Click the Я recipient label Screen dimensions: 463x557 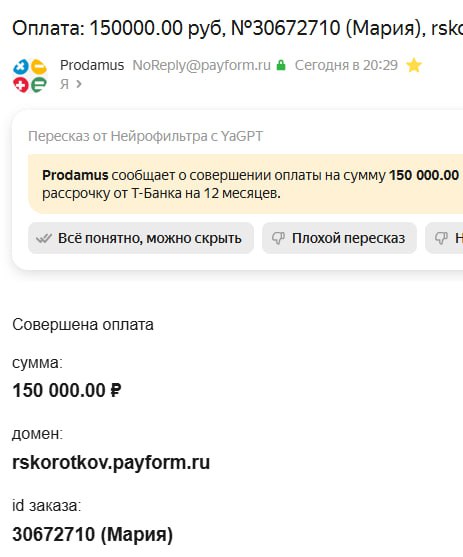pyautogui.click(x=64, y=84)
